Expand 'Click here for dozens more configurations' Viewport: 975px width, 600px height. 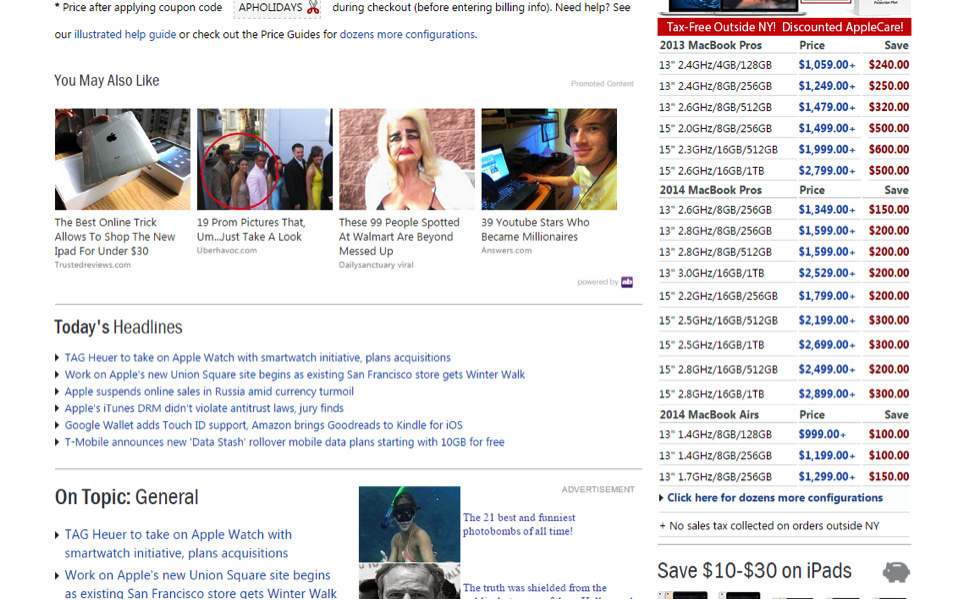pos(774,498)
